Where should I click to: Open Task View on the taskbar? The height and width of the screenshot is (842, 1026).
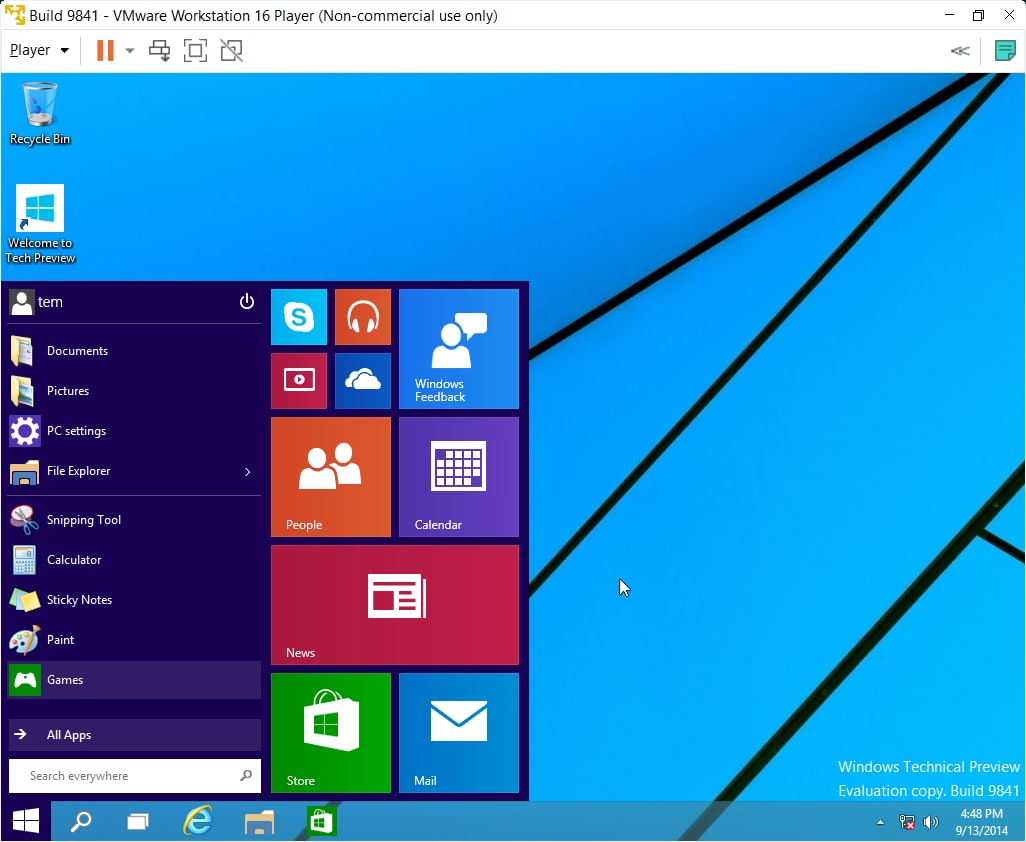[138, 821]
